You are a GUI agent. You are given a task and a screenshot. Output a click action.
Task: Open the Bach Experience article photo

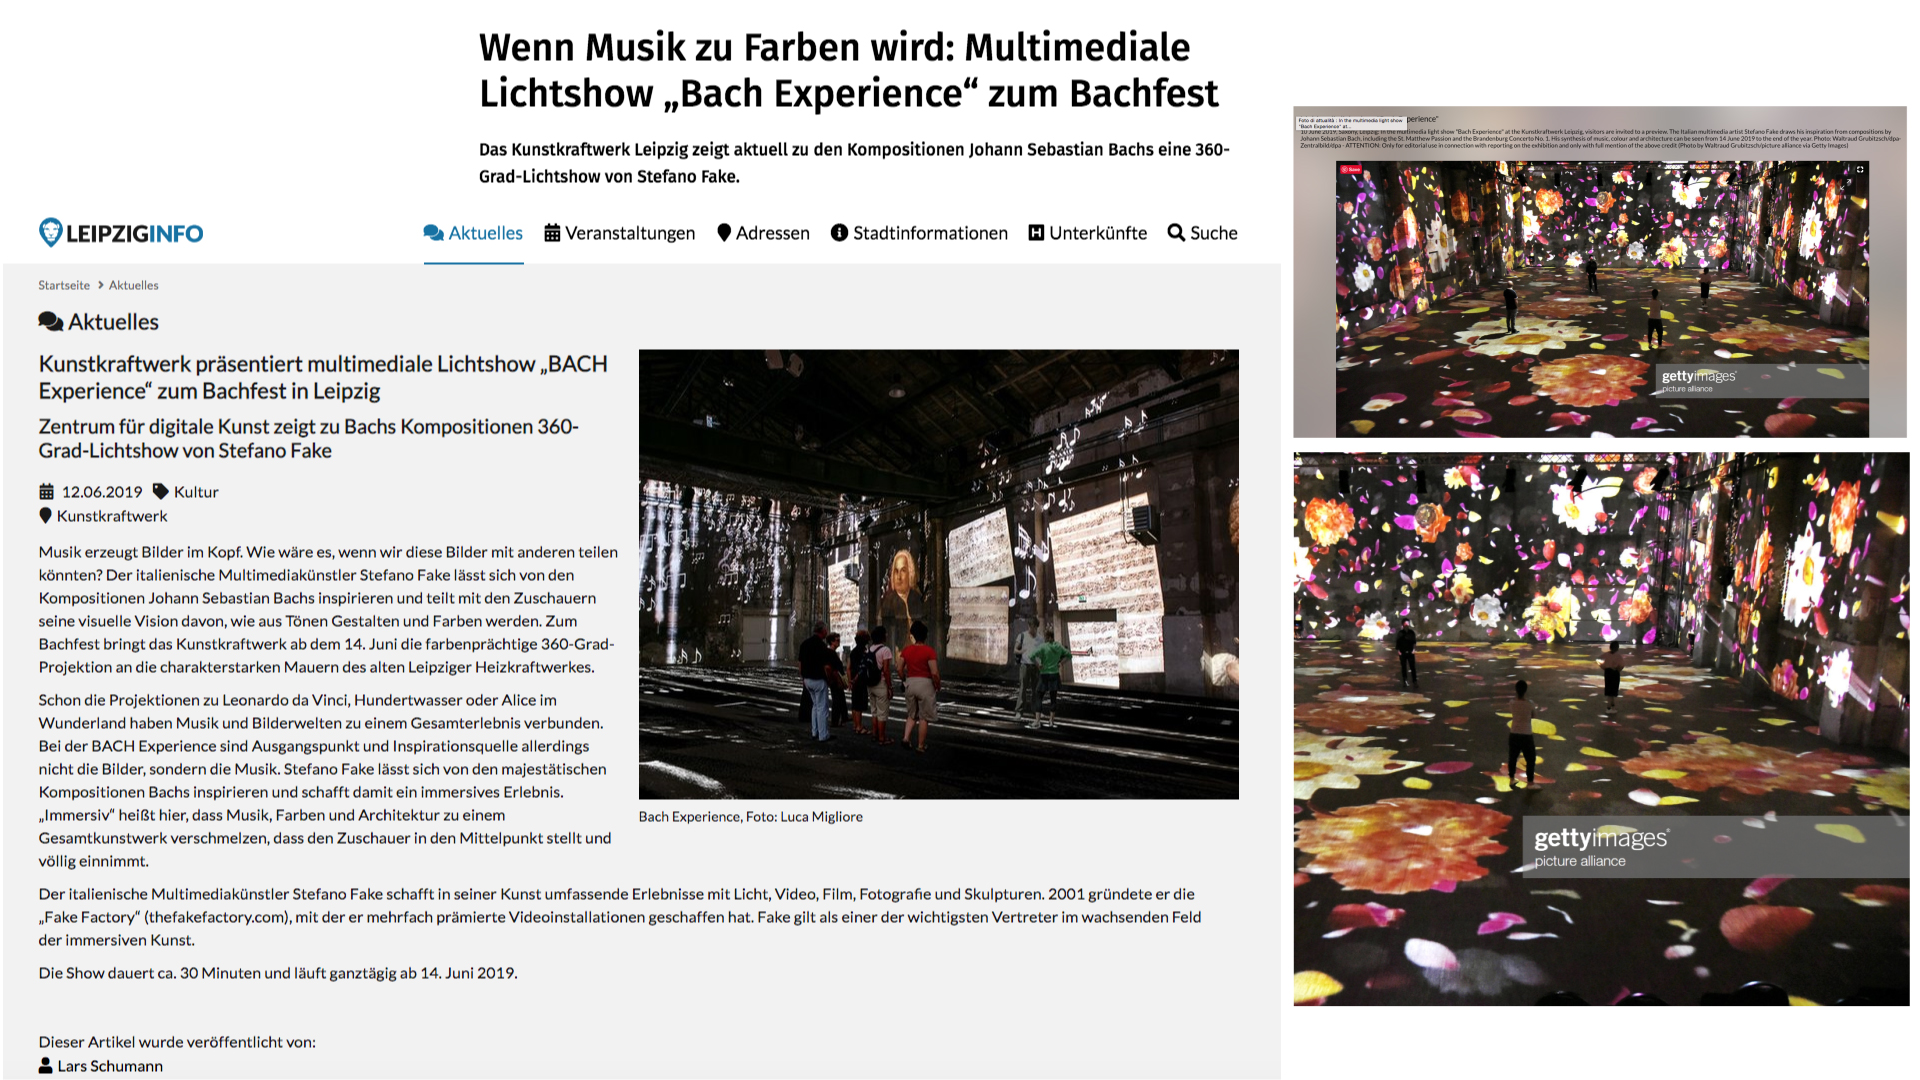pos(938,573)
